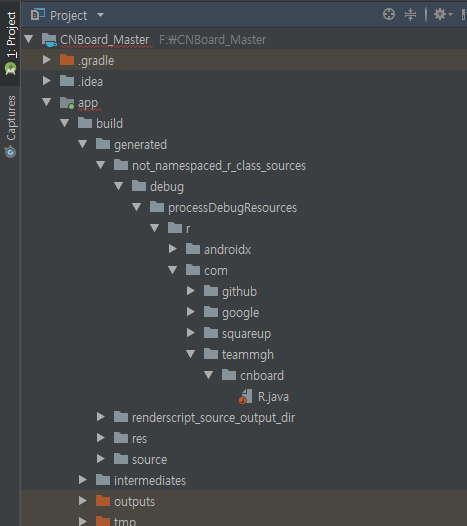Open the gear settings menu of the Project panel
This screenshot has width=467, height=526.
[443, 14]
